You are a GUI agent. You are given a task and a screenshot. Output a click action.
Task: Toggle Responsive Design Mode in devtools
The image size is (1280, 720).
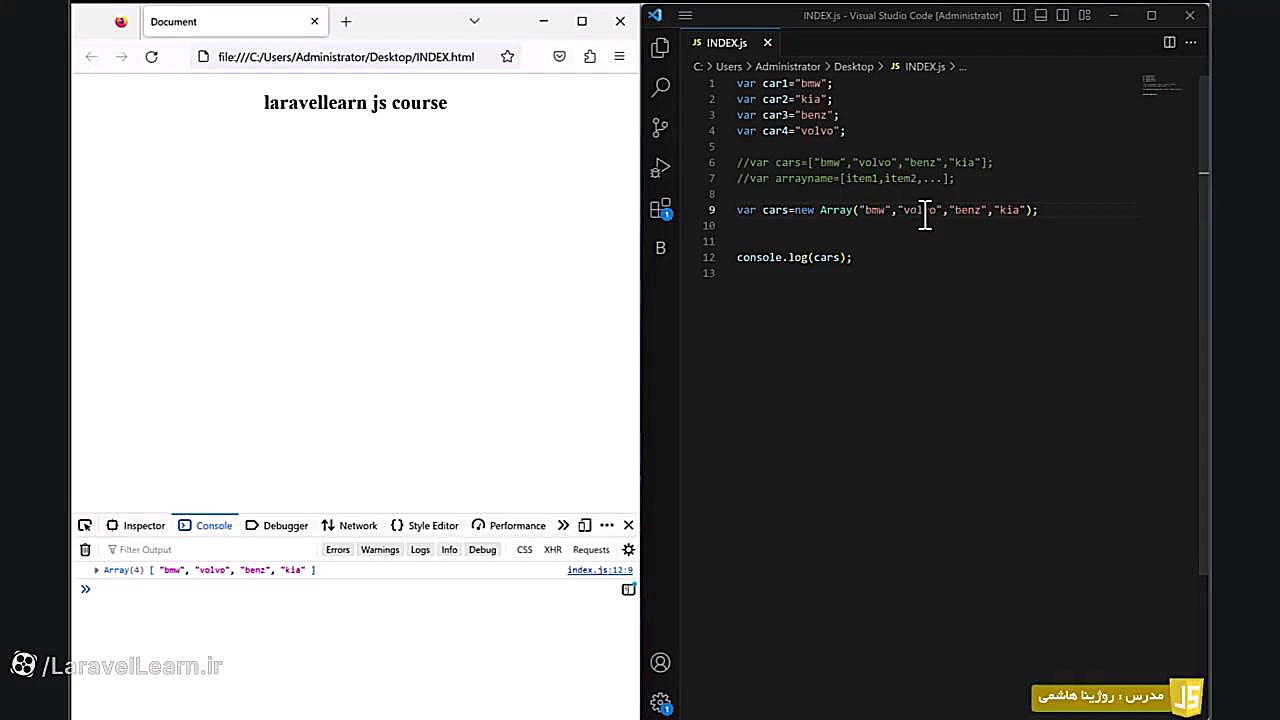tap(585, 525)
